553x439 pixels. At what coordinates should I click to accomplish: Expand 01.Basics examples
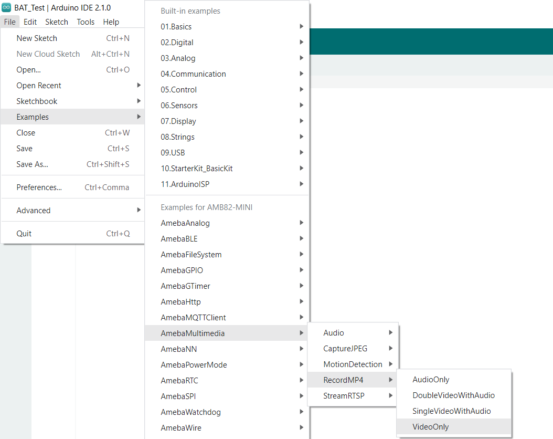pyautogui.click(x=227, y=26)
